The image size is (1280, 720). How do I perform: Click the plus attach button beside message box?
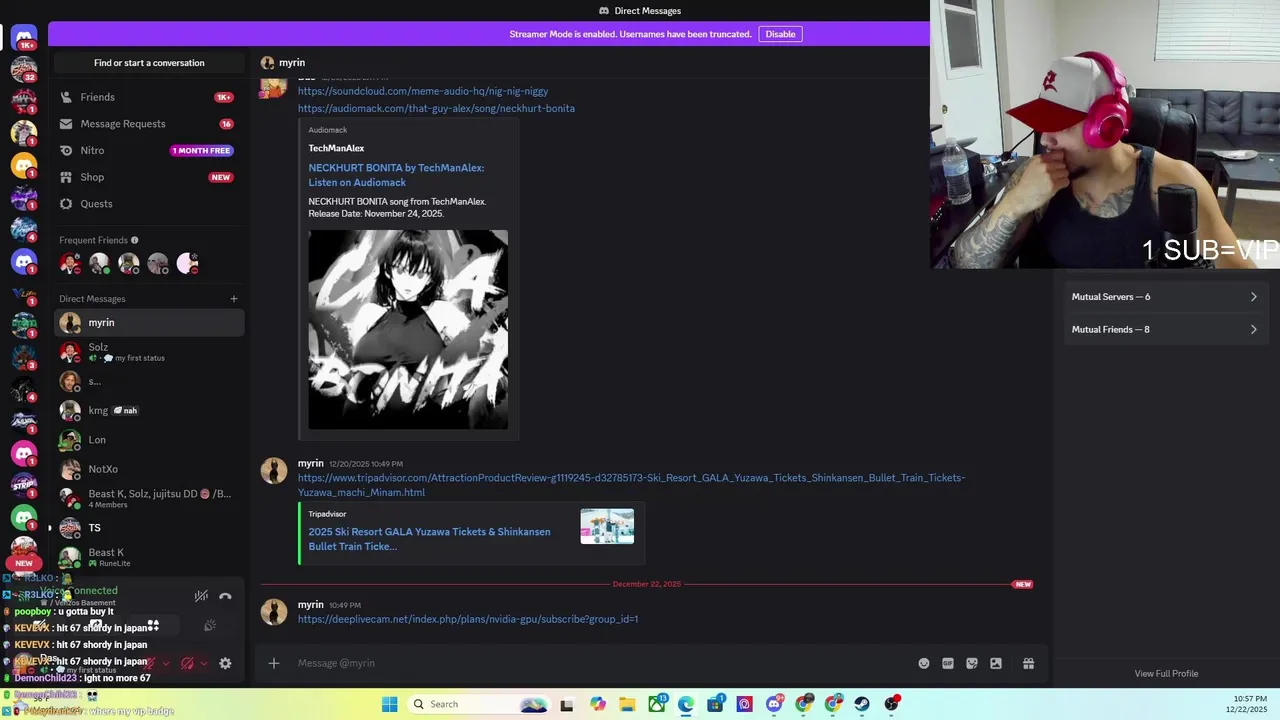(273, 663)
